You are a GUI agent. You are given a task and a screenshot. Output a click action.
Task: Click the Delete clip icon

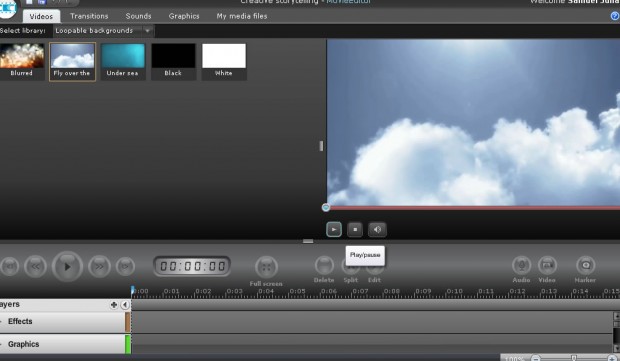pos(324,265)
